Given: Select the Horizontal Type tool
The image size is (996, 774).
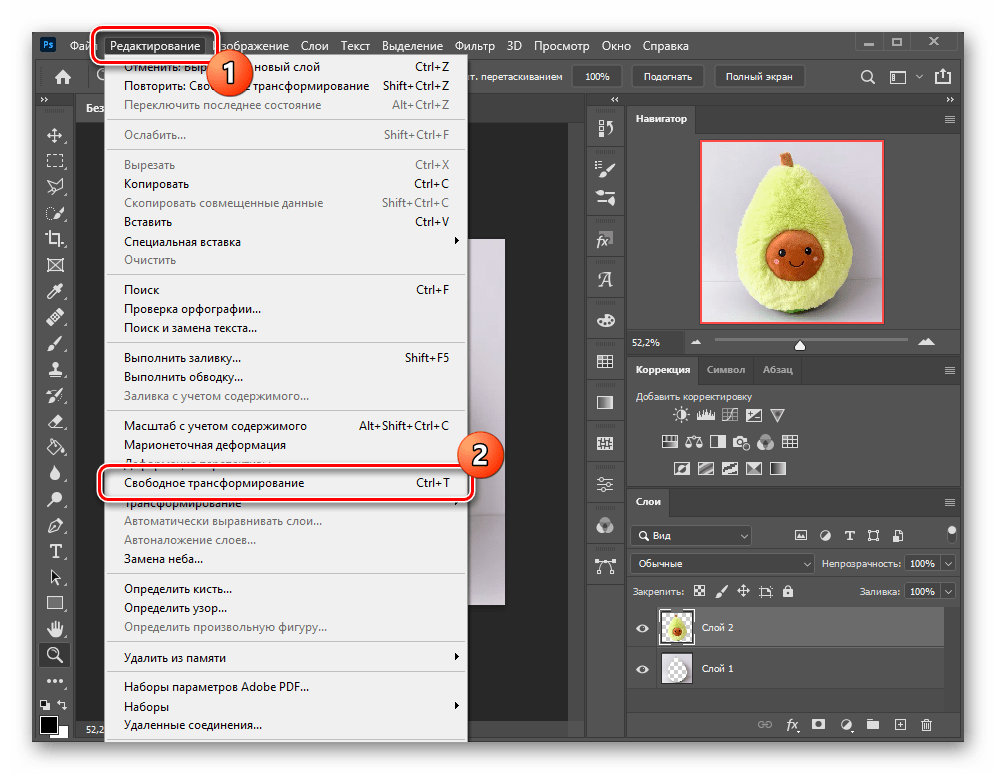Looking at the screenshot, I should (55, 551).
